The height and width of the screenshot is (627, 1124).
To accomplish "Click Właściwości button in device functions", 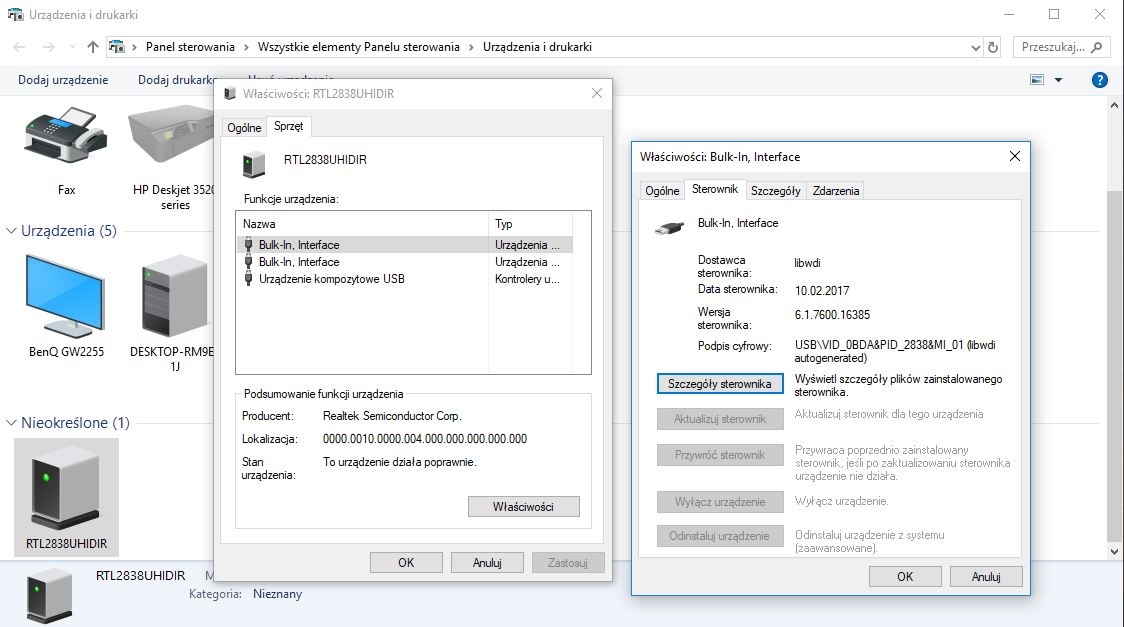I will [523, 507].
